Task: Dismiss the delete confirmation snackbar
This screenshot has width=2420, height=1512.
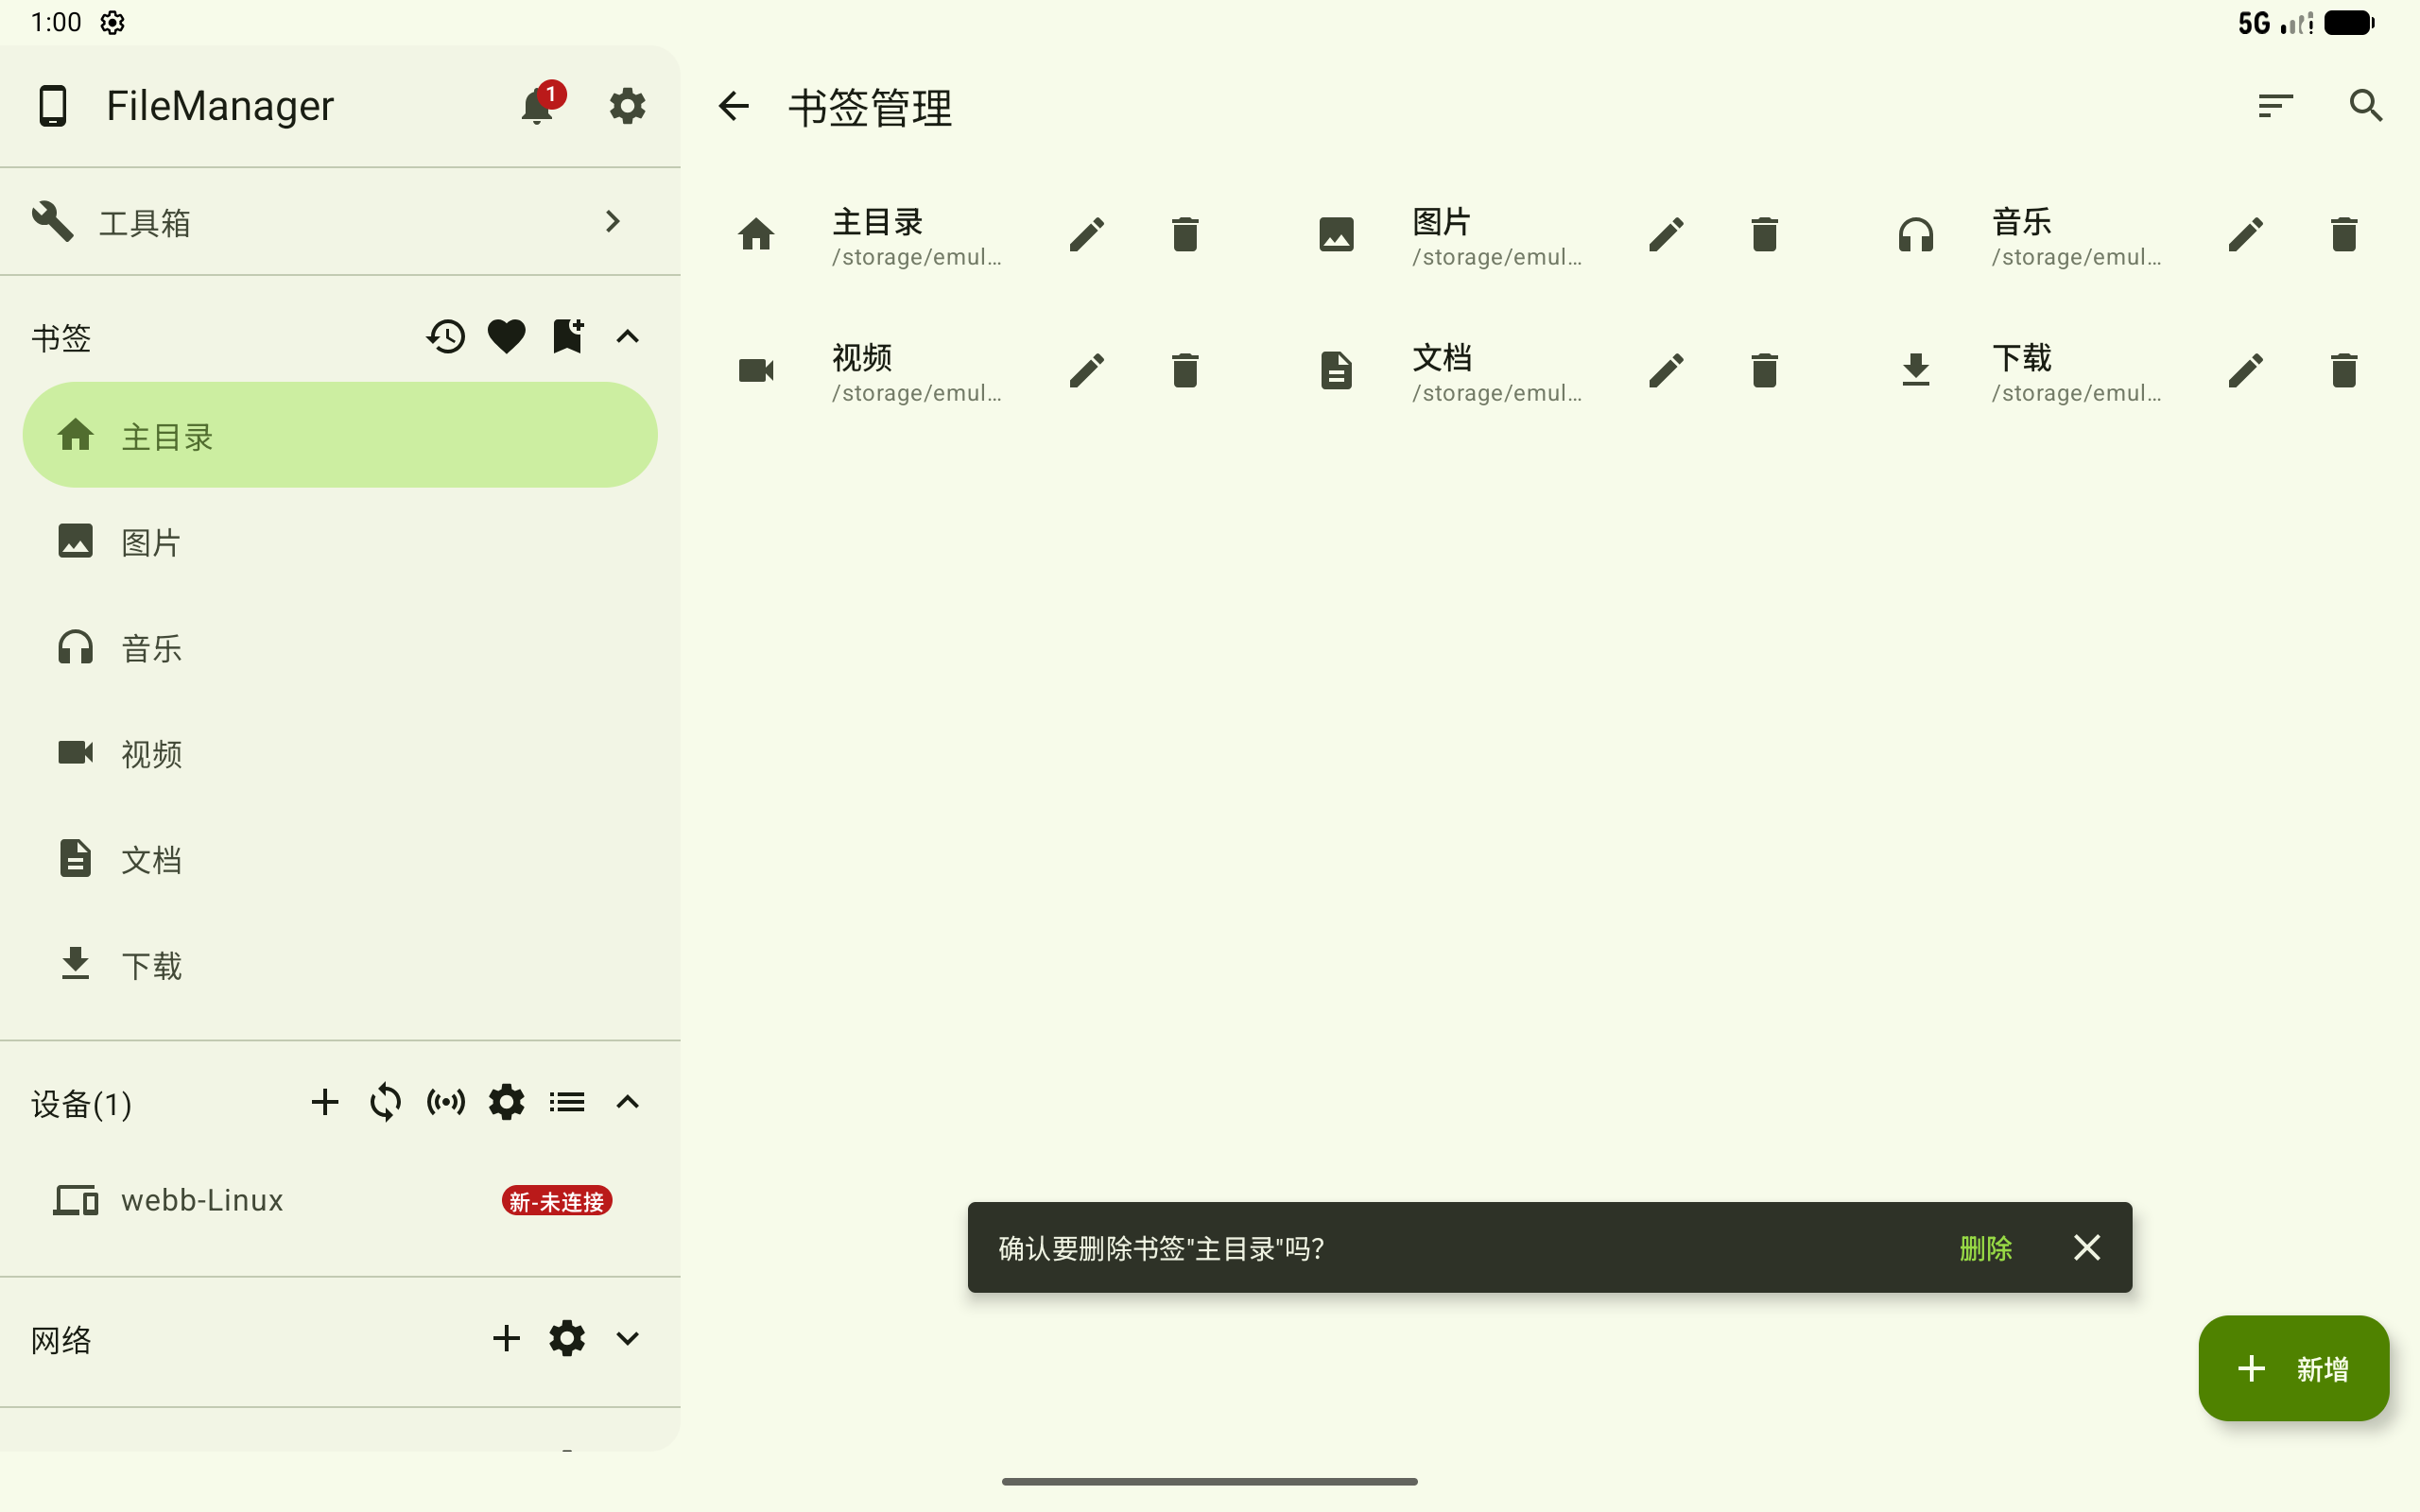Action: [x=2087, y=1247]
